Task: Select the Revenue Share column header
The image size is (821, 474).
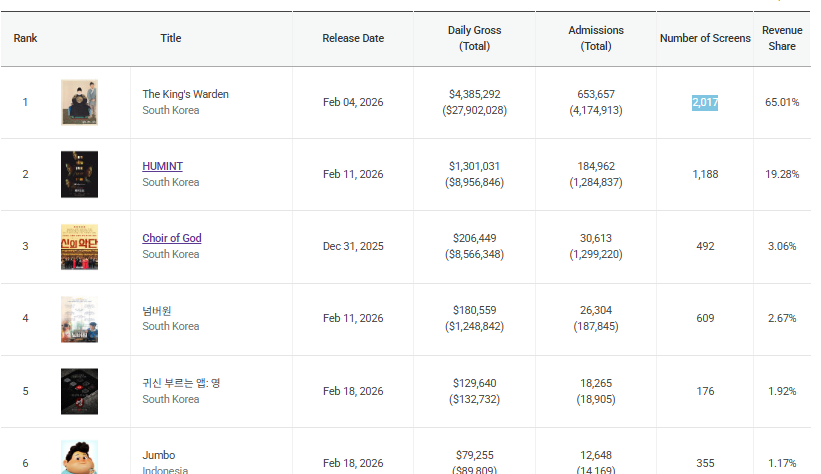Action: click(782, 38)
